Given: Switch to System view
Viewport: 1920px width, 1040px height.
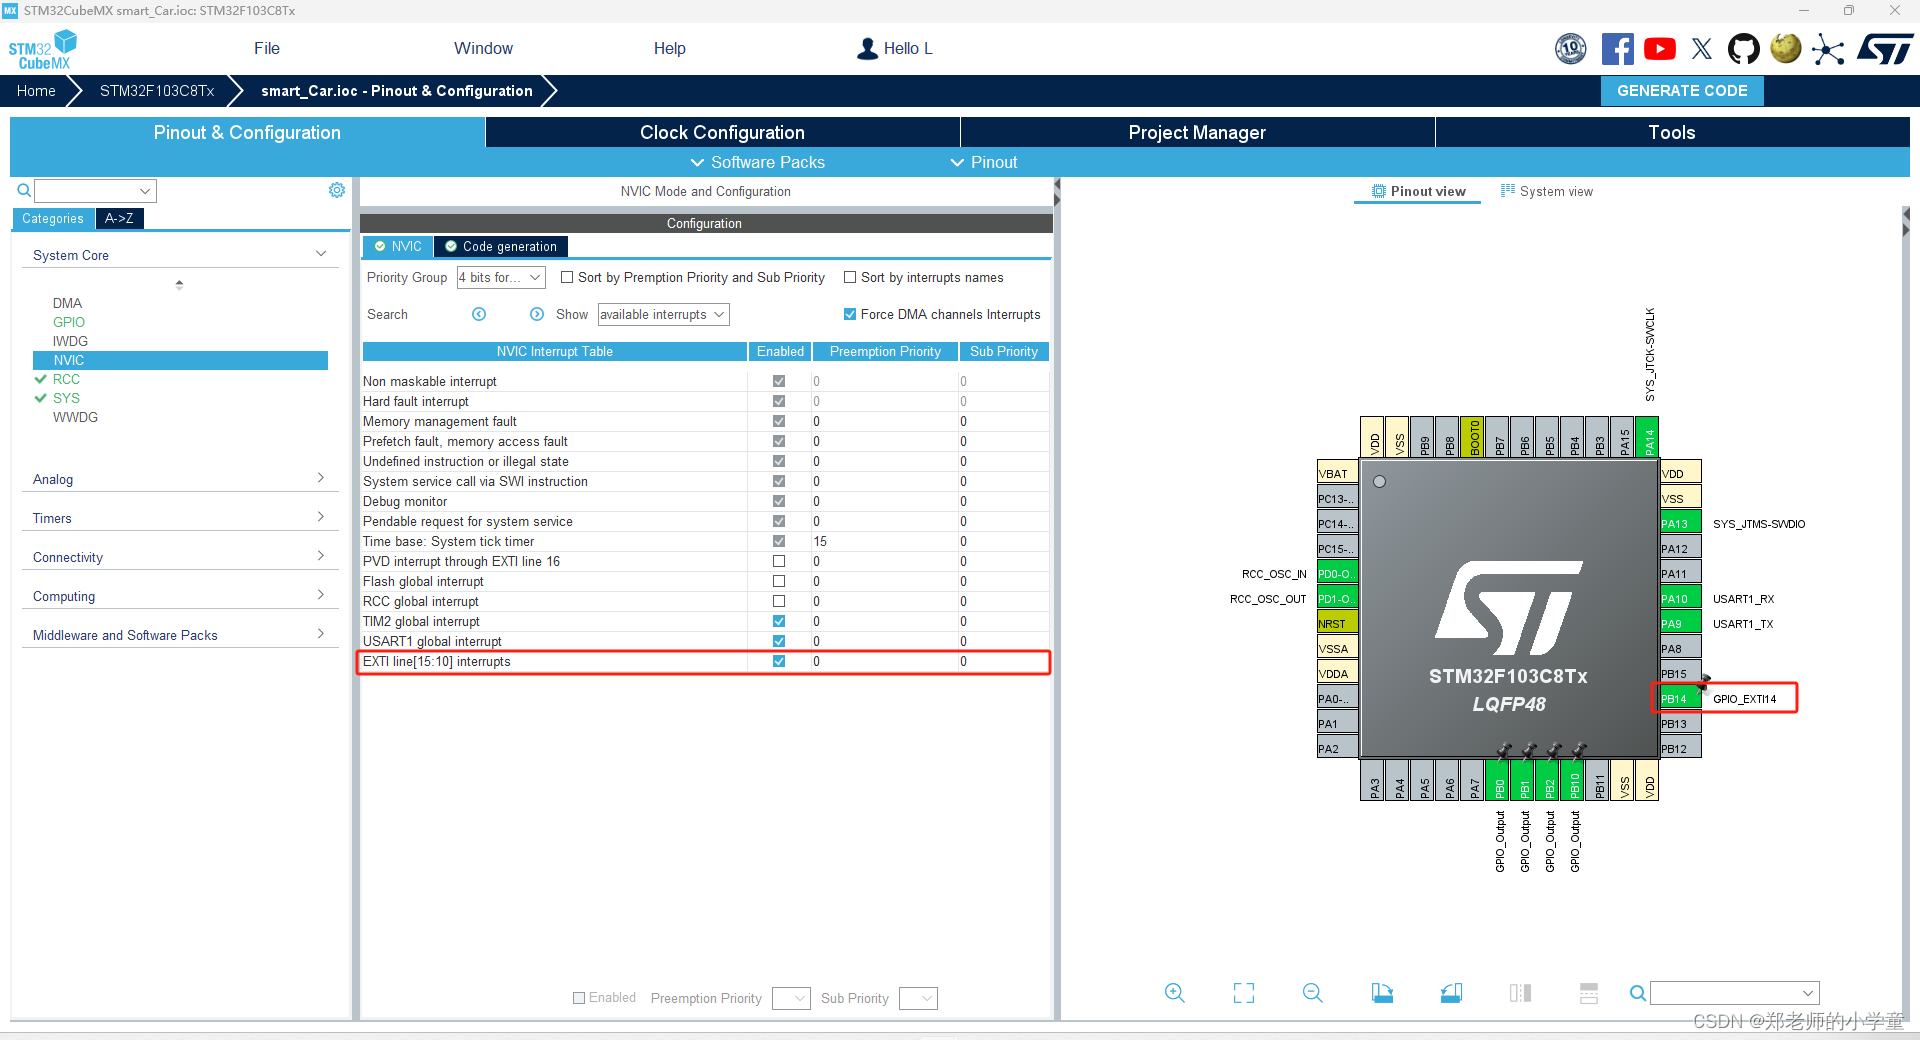Looking at the screenshot, I should pyautogui.click(x=1547, y=191).
